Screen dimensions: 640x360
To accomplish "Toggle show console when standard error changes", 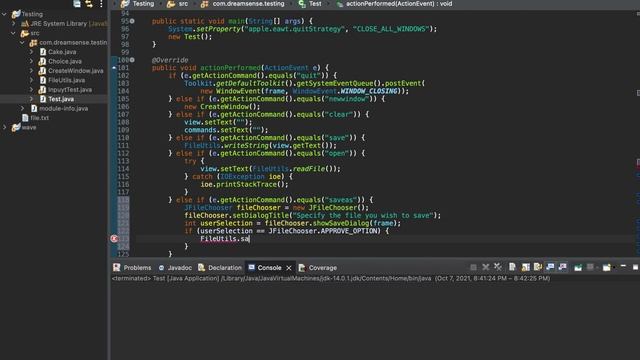I will pos(562,267).
